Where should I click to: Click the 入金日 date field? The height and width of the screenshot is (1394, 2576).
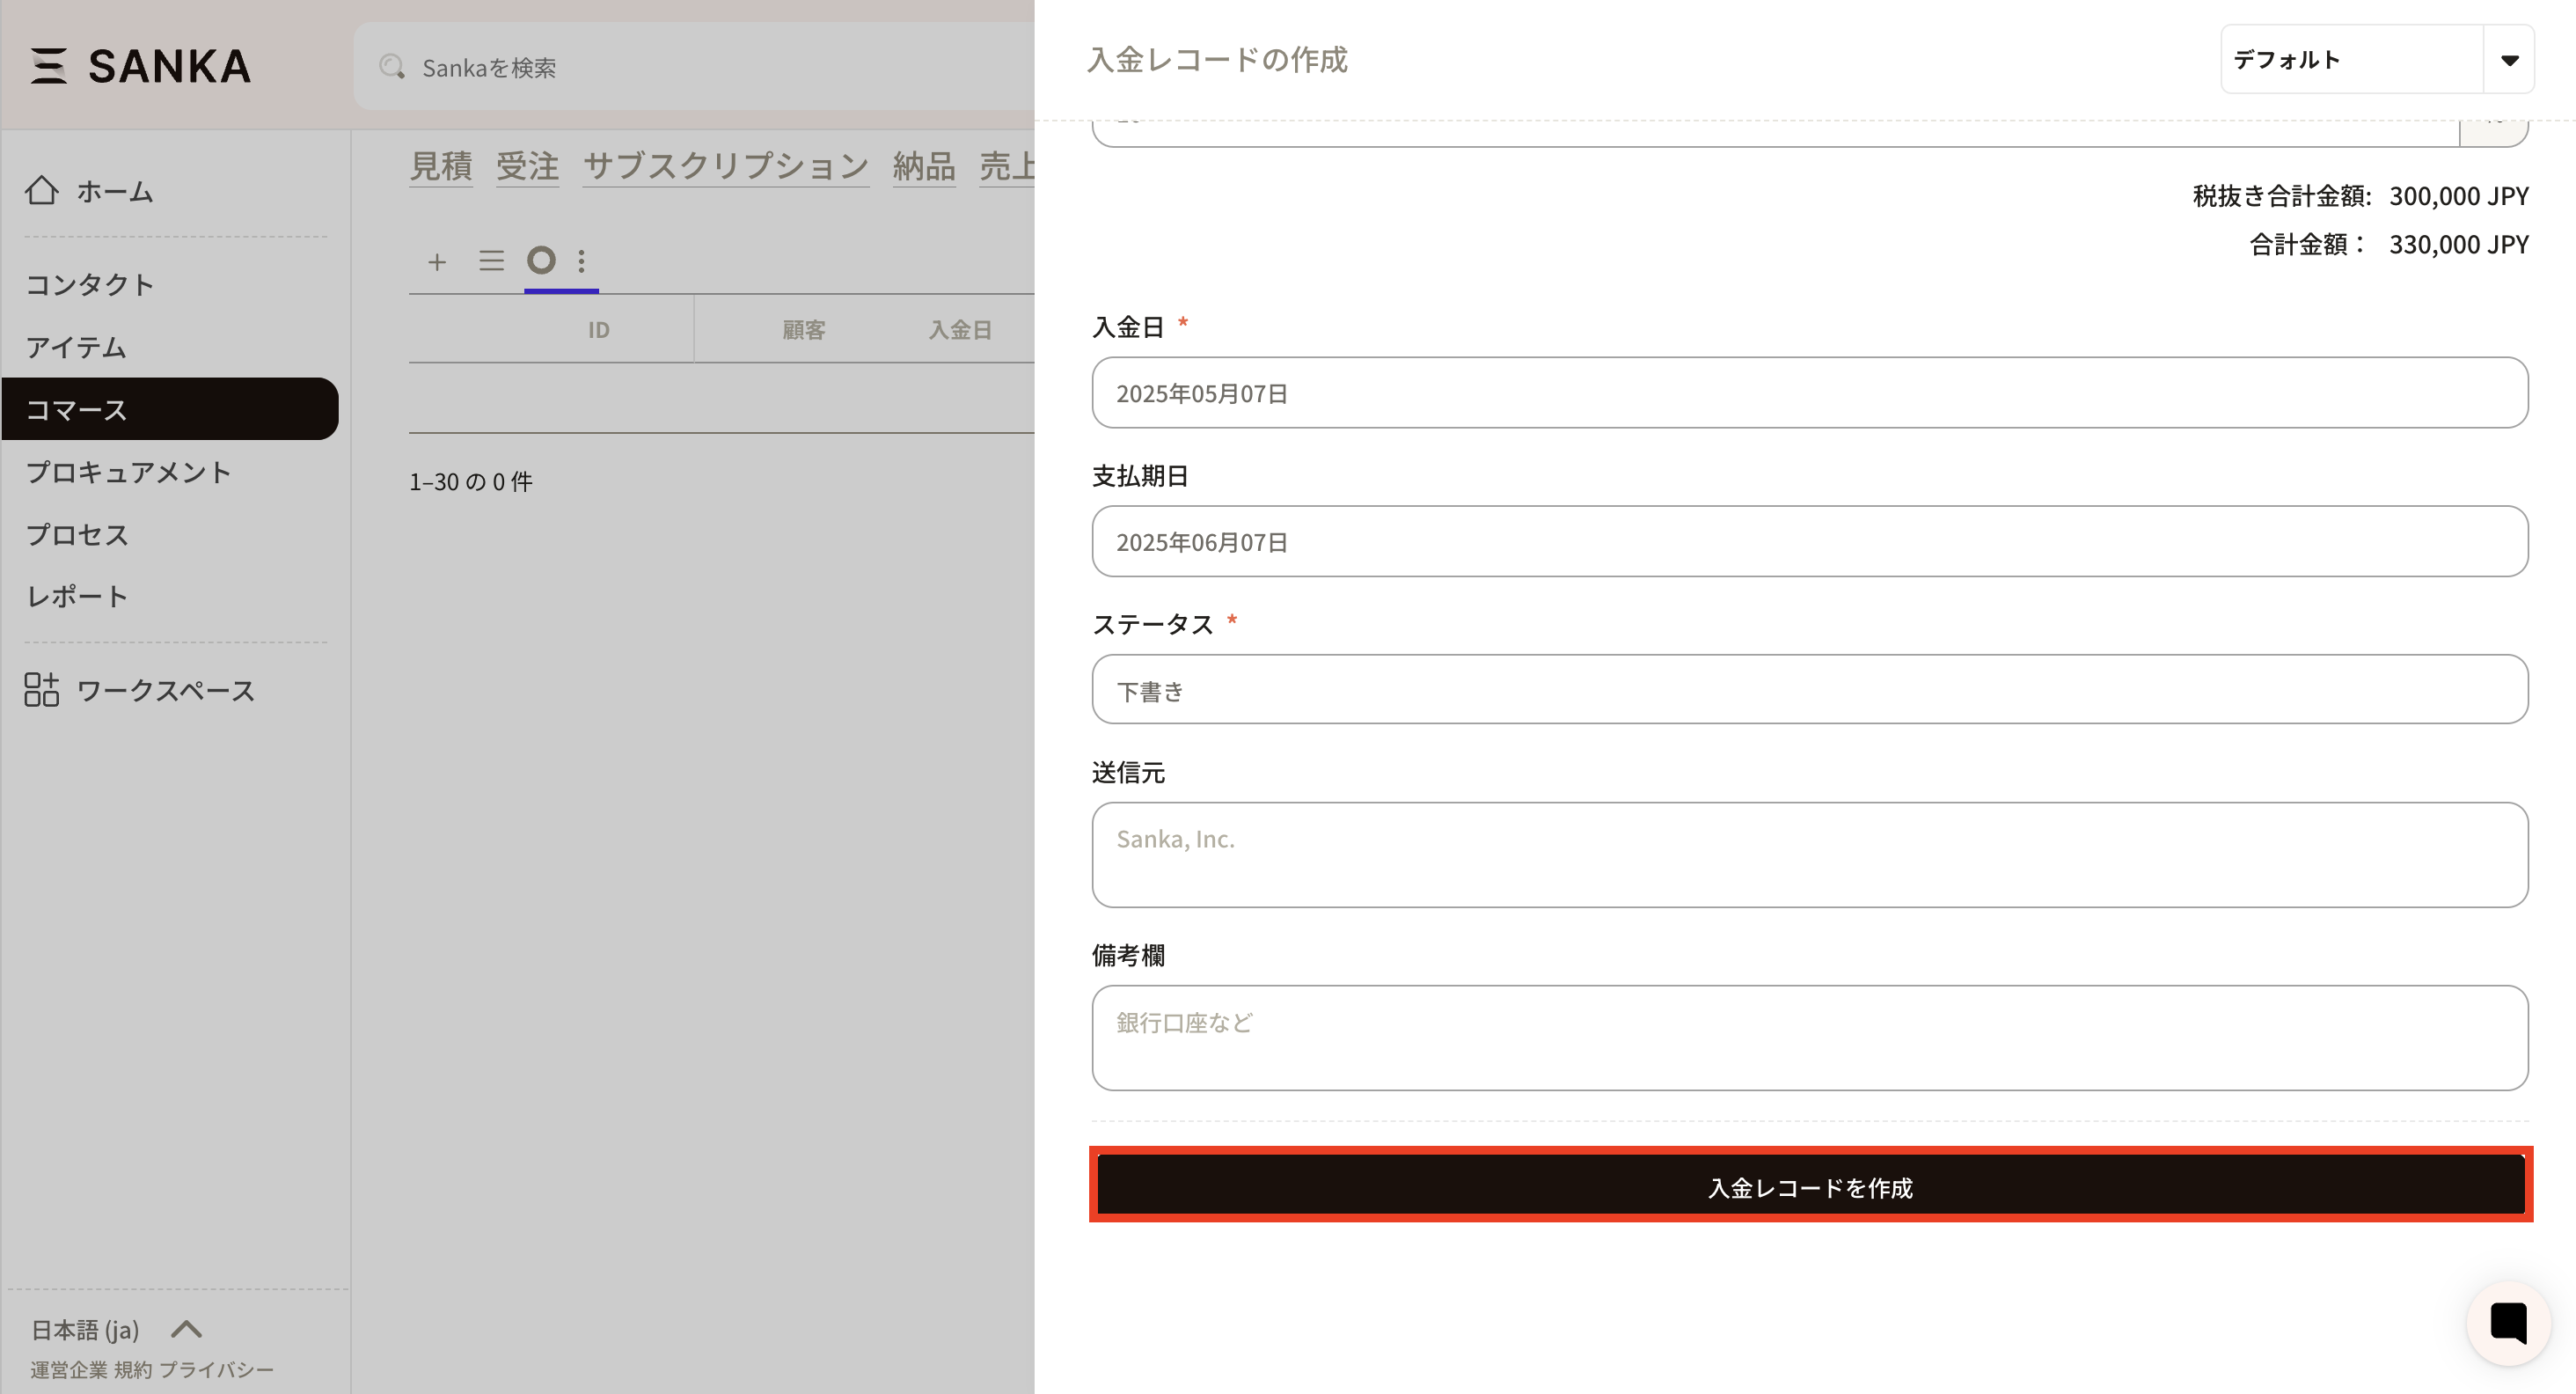[1809, 392]
